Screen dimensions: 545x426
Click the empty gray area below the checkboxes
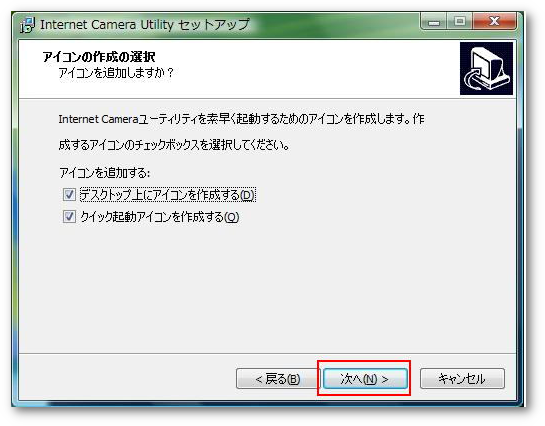click(268, 288)
